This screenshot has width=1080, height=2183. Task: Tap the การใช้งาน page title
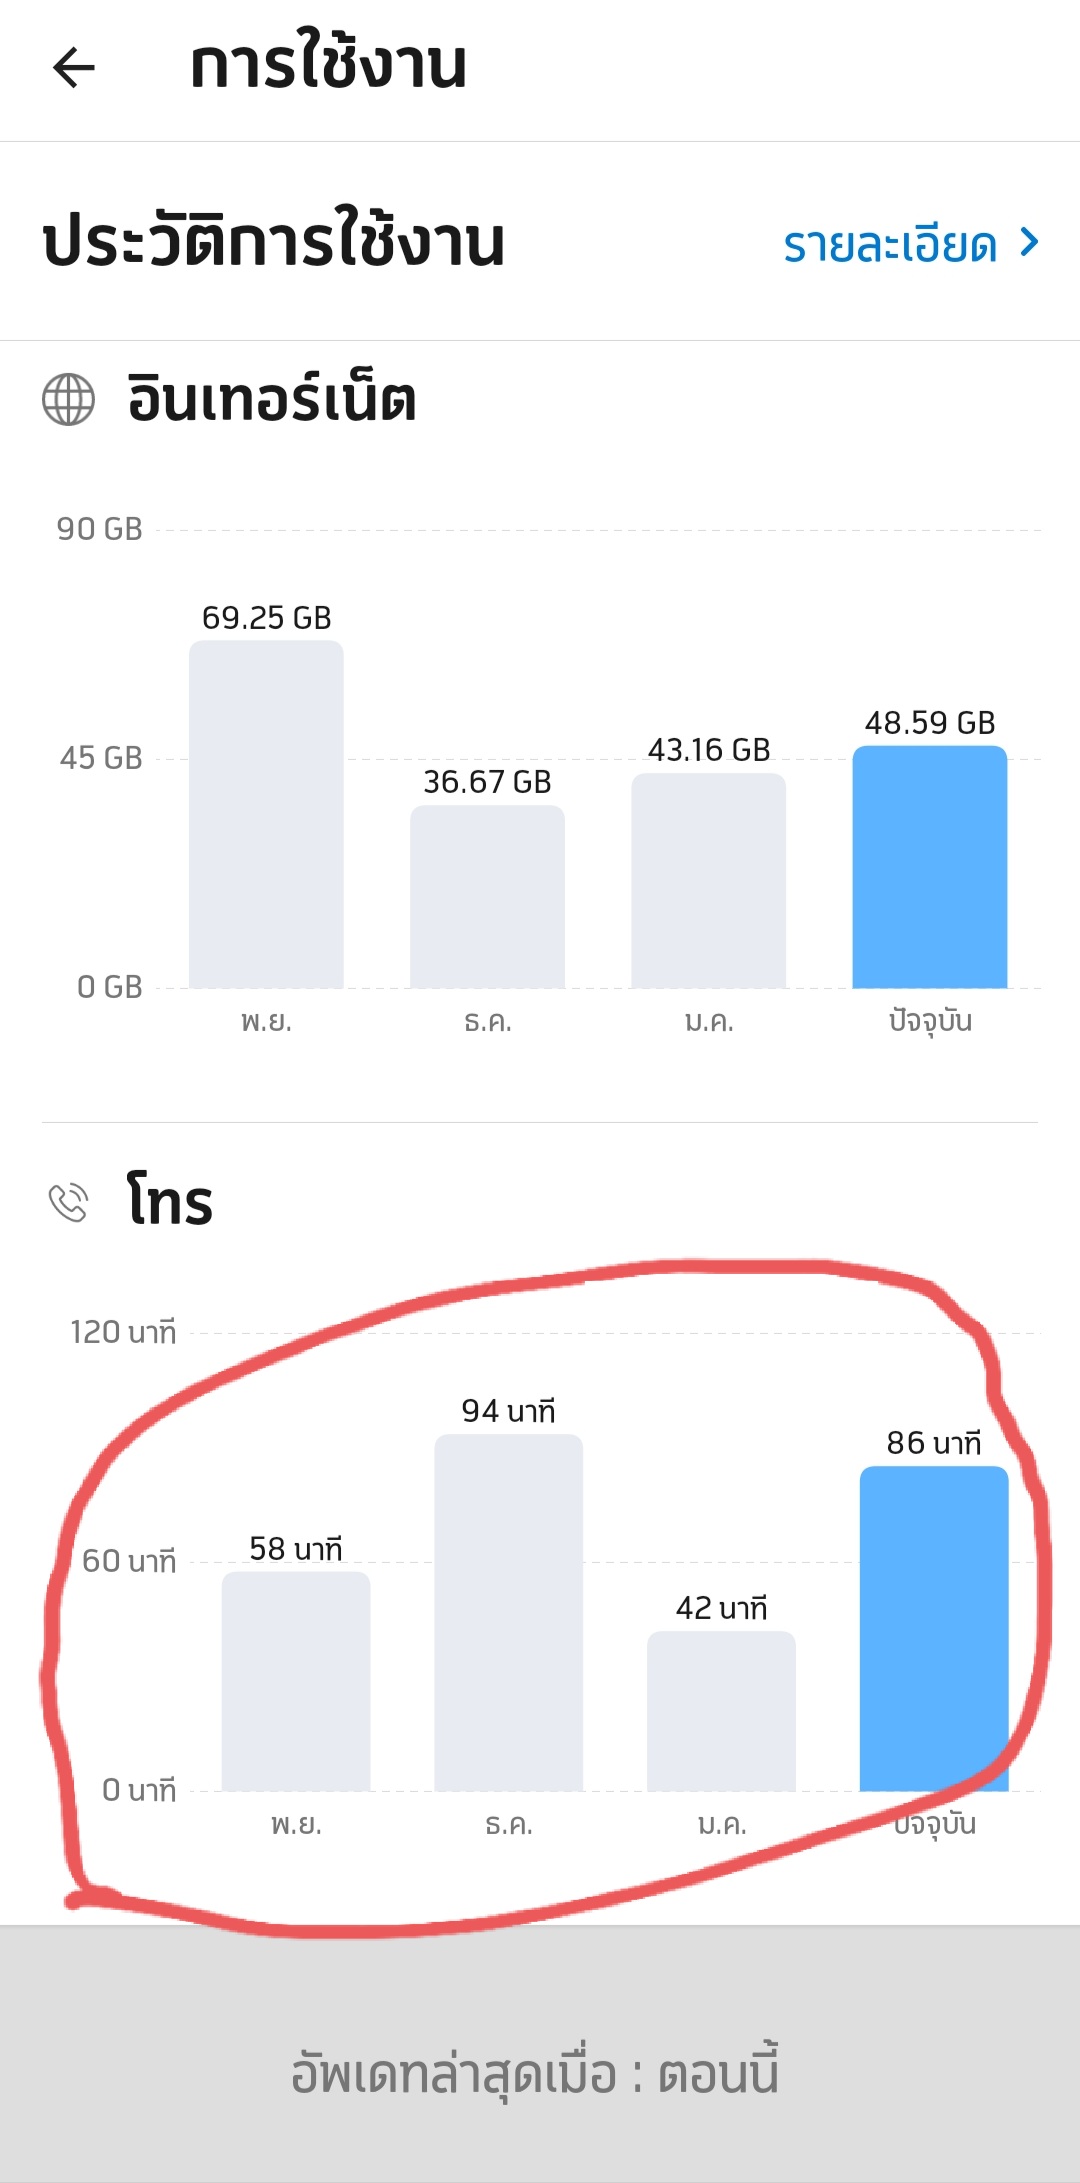point(328,66)
